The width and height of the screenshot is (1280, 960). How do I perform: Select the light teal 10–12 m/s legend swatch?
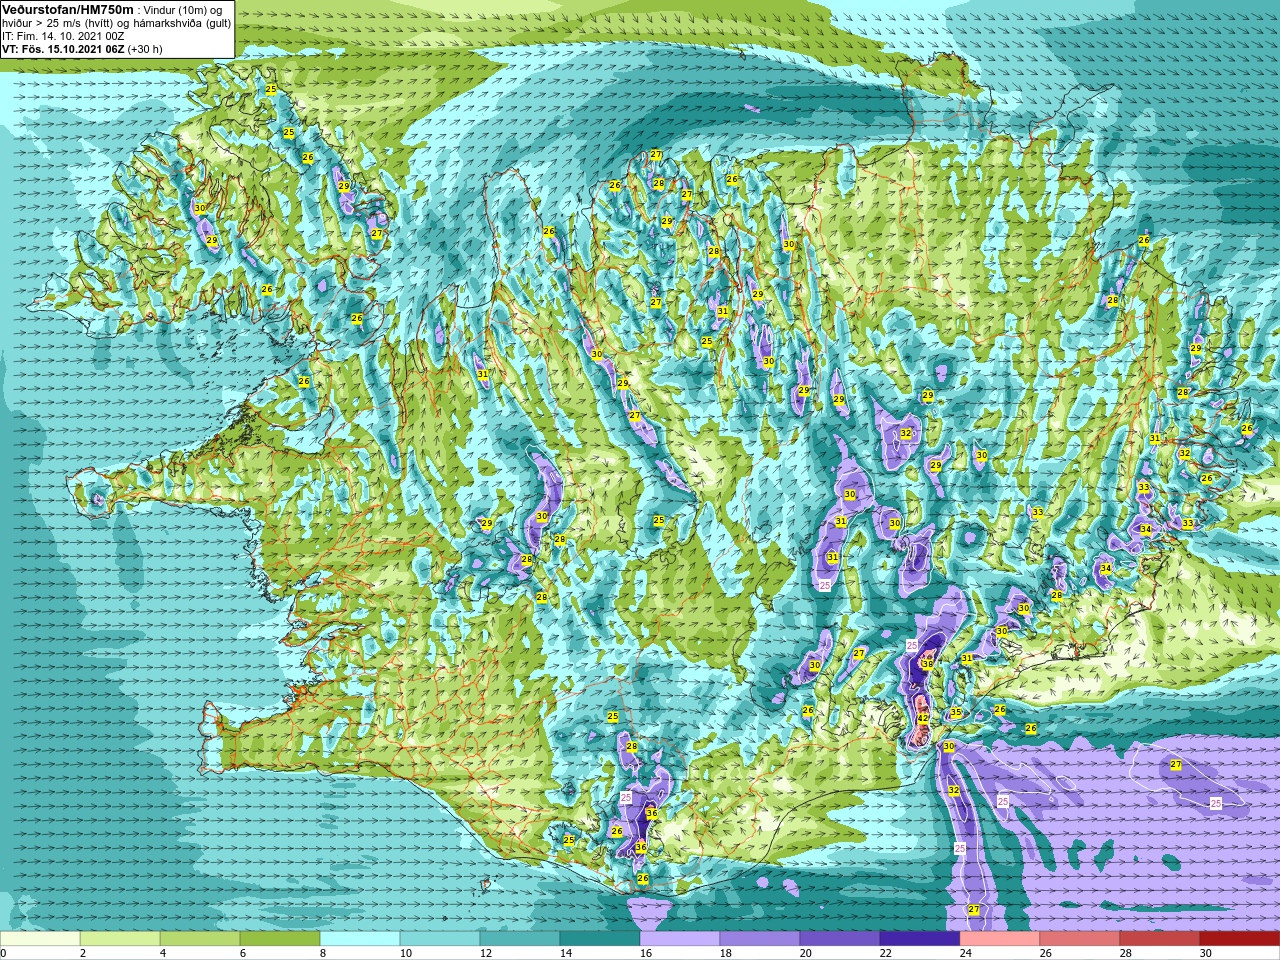point(440,939)
